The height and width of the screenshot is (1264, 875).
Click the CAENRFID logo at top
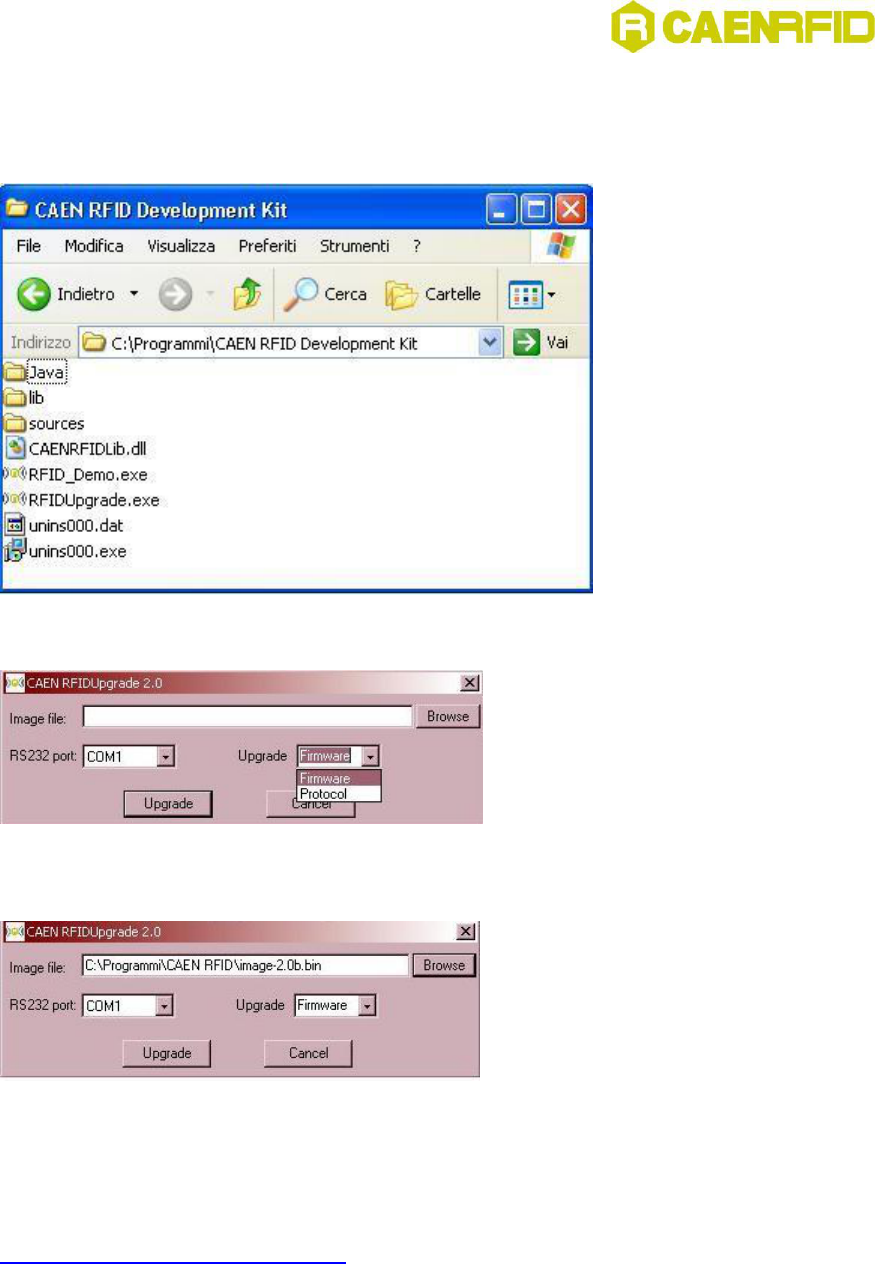(742, 27)
